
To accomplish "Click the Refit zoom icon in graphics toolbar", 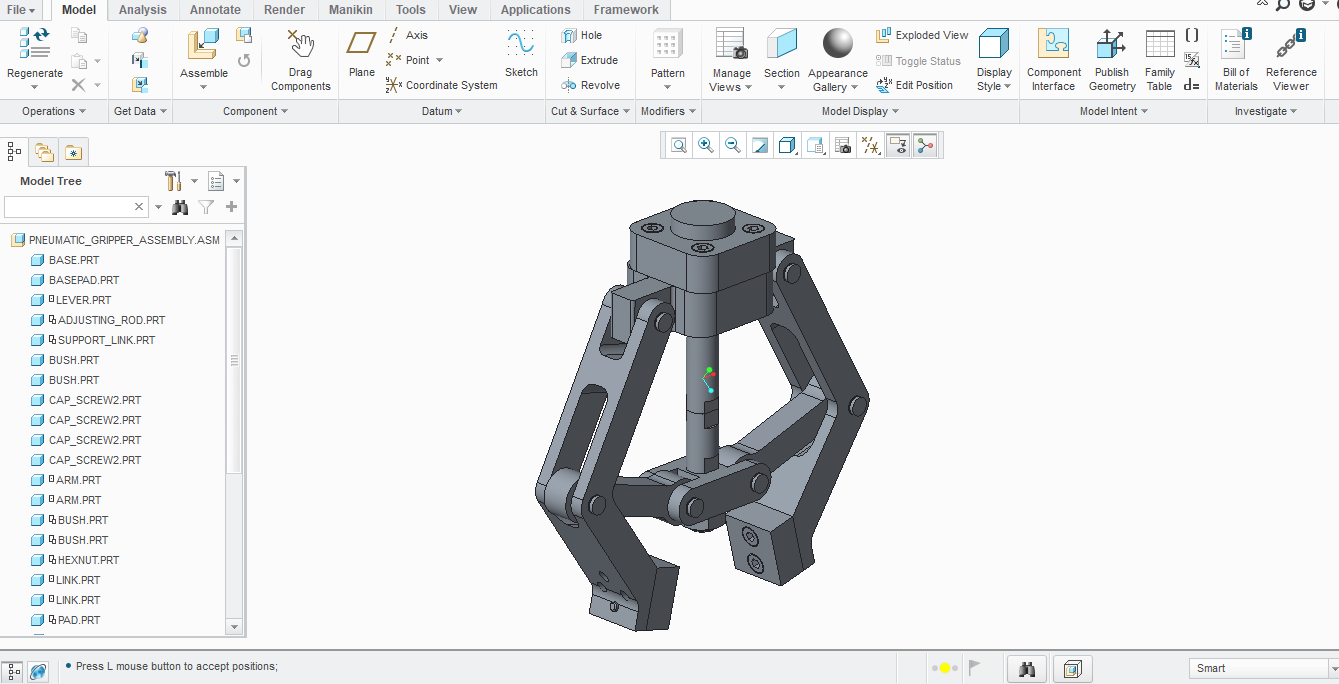I will [679, 146].
